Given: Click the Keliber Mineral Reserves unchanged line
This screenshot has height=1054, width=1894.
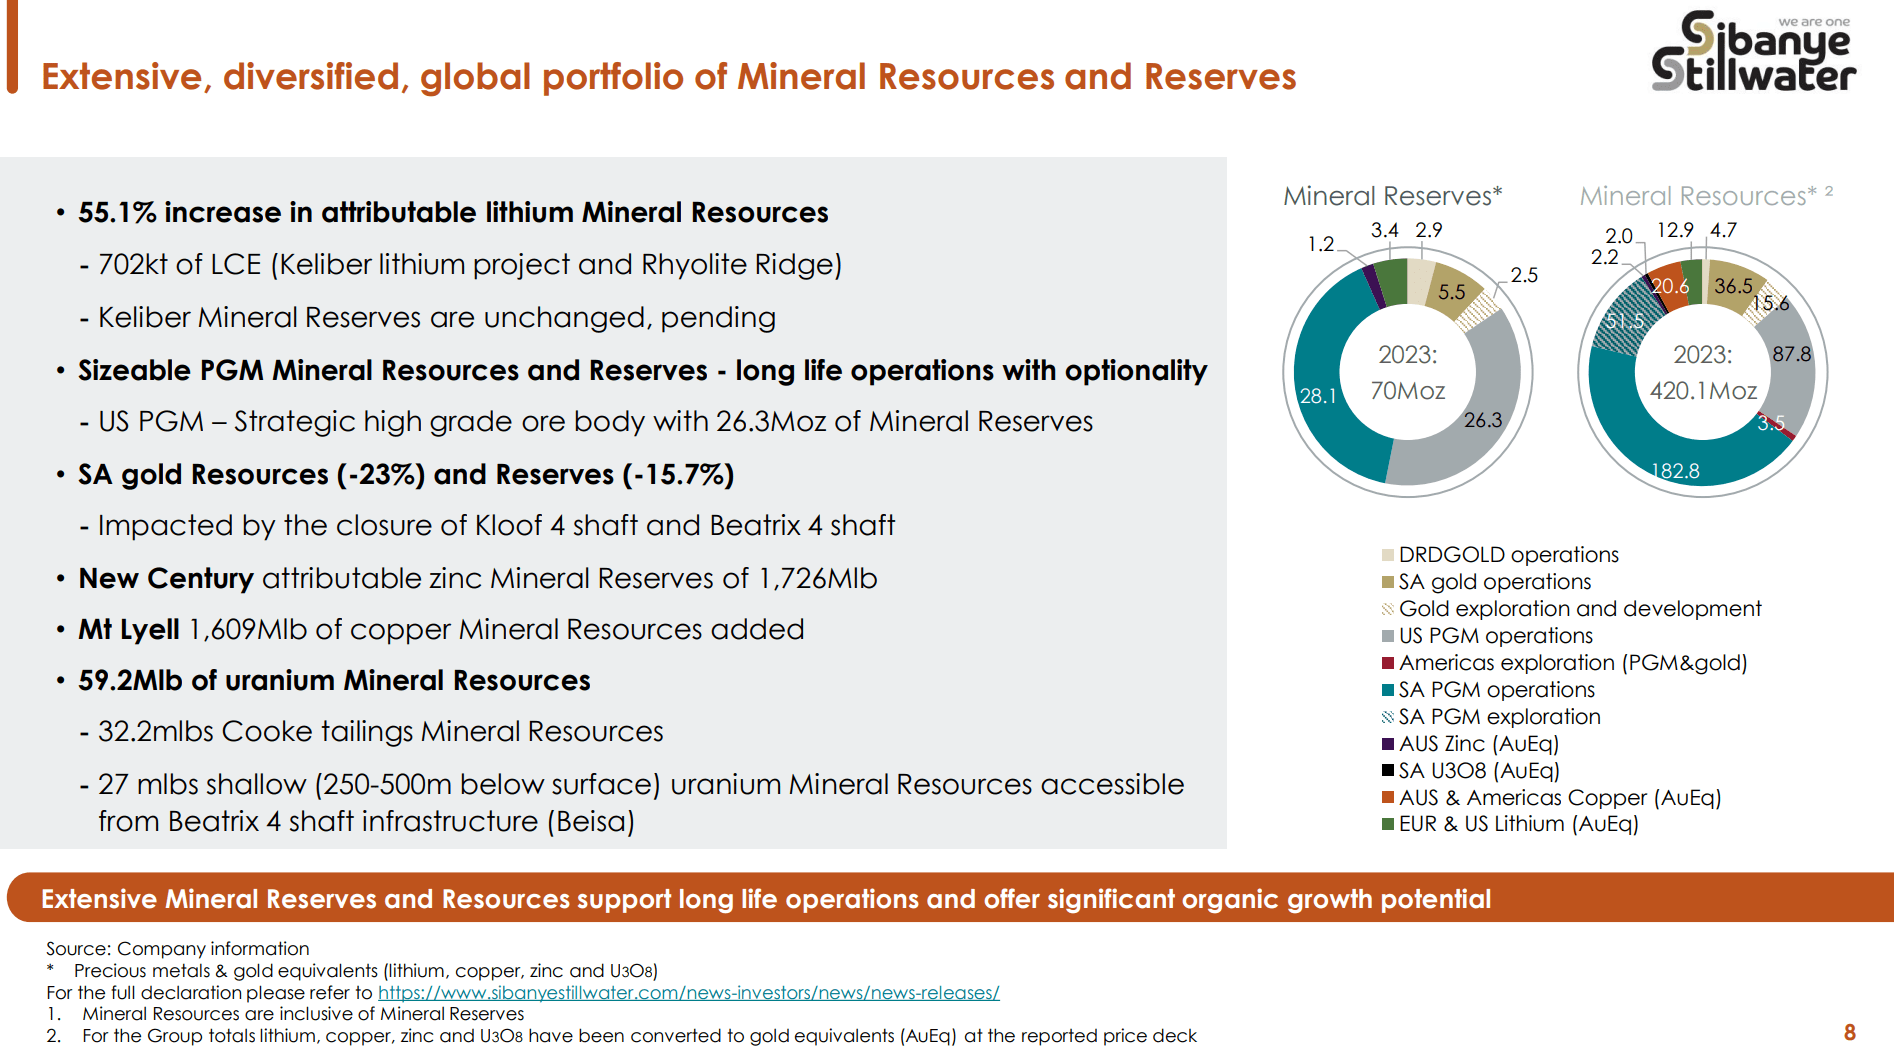Looking at the screenshot, I should (x=436, y=317).
